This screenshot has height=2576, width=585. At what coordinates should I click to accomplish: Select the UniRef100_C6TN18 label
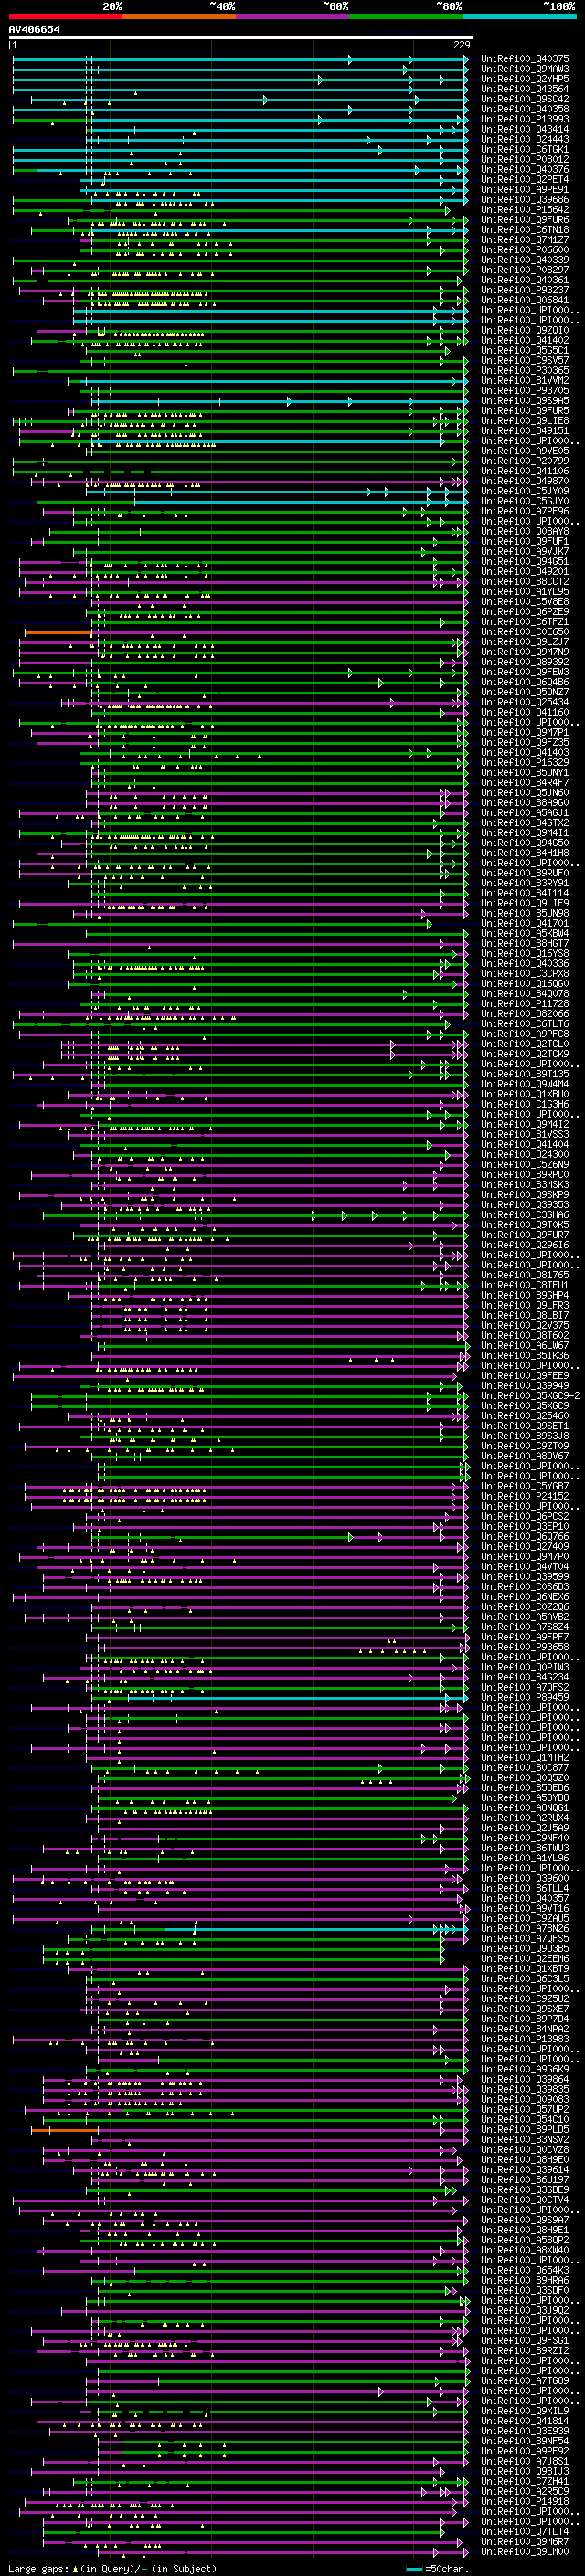coord(524,230)
